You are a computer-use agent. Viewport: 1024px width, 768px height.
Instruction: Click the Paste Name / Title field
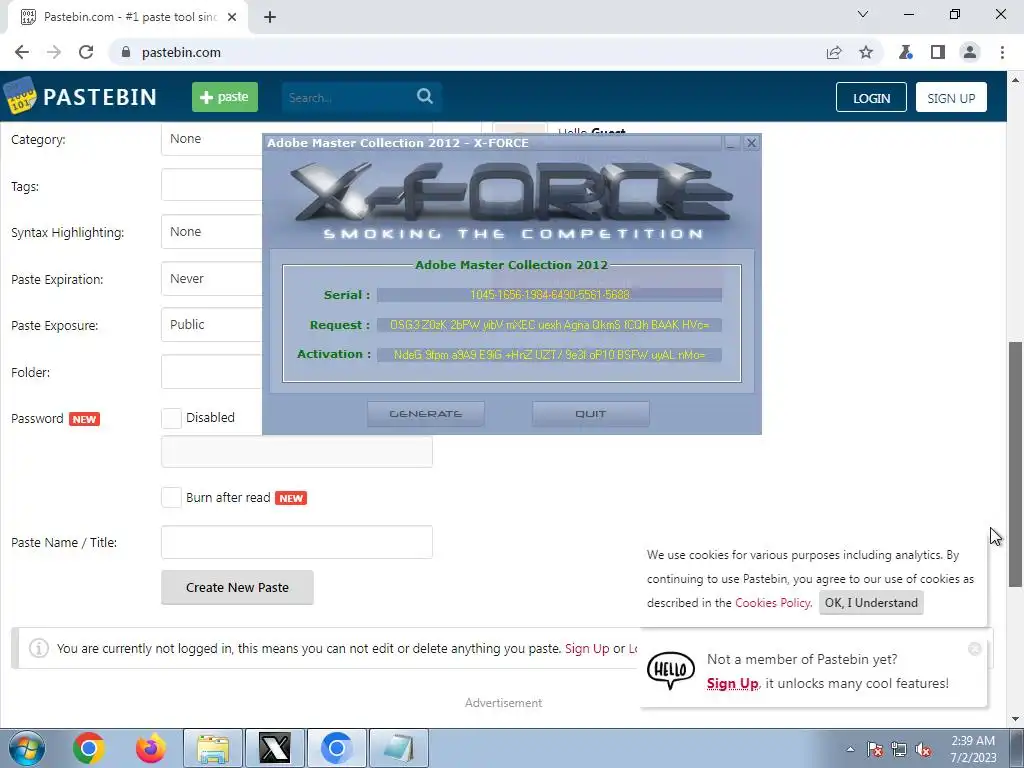pyautogui.click(x=296, y=542)
